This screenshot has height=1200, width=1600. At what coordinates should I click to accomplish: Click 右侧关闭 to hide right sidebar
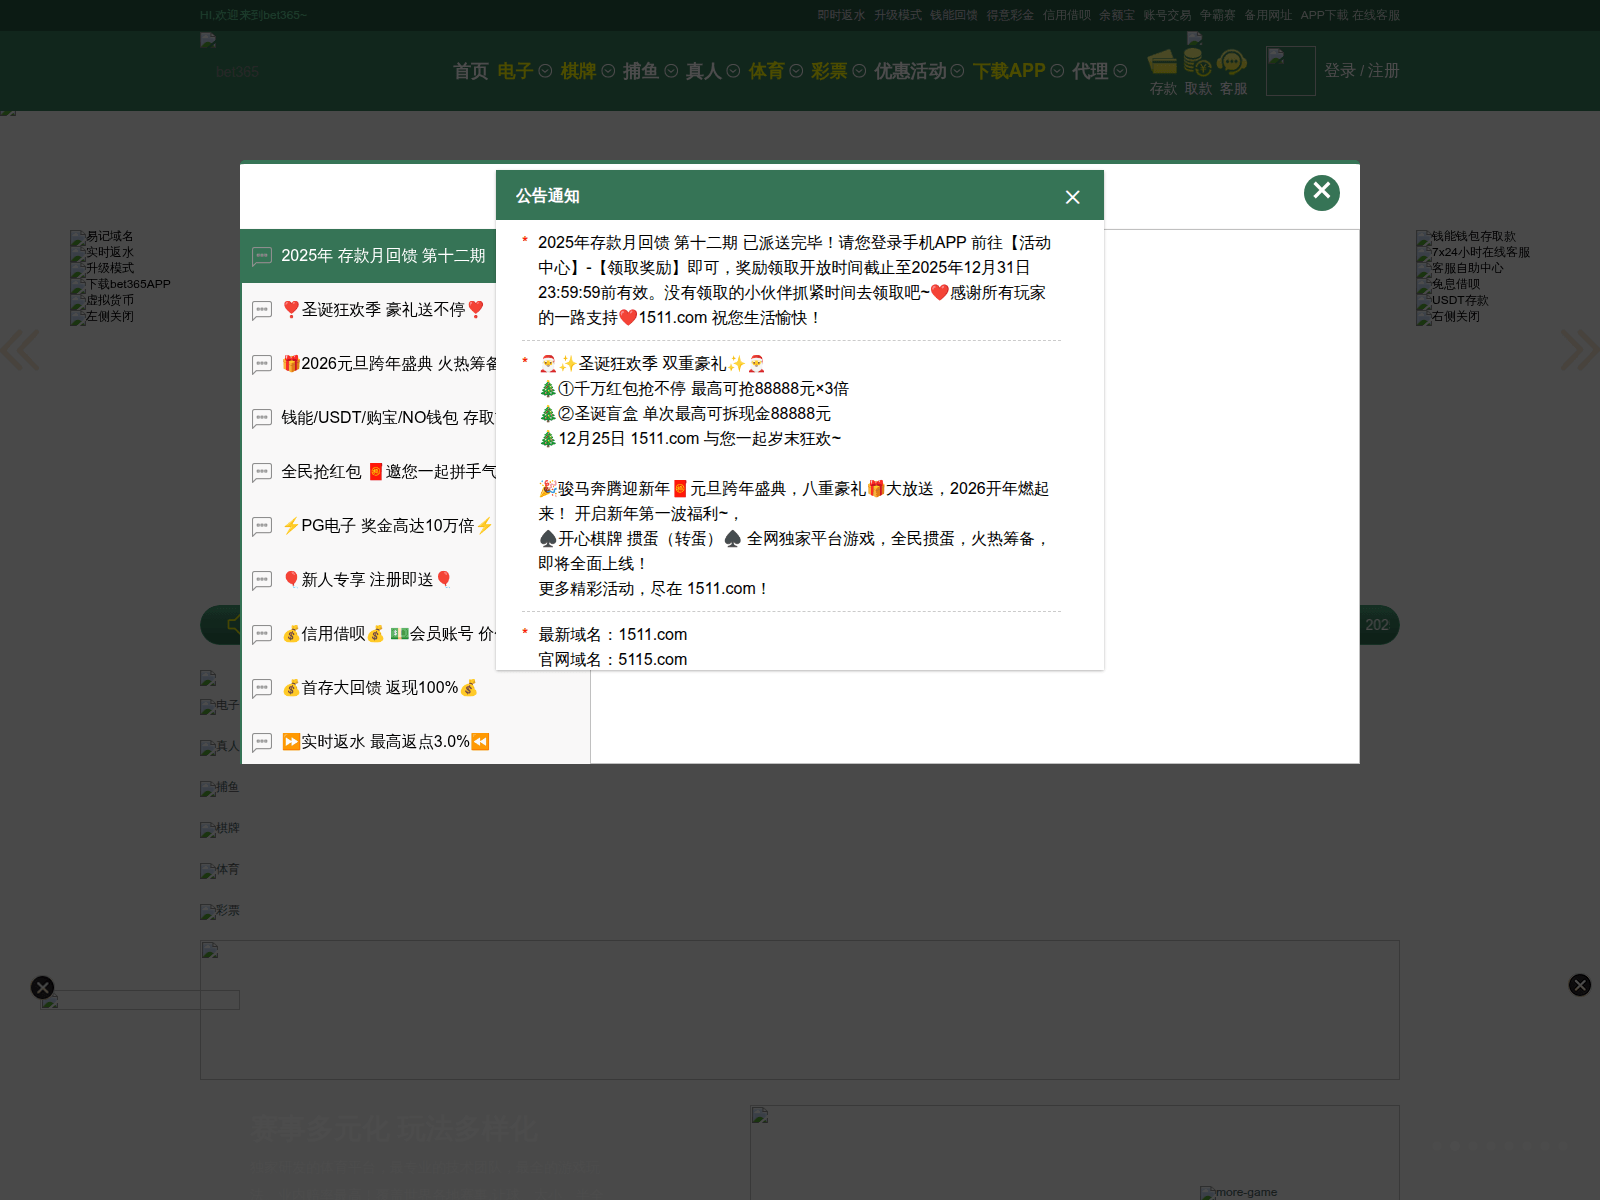pyautogui.click(x=1448, y=317)
